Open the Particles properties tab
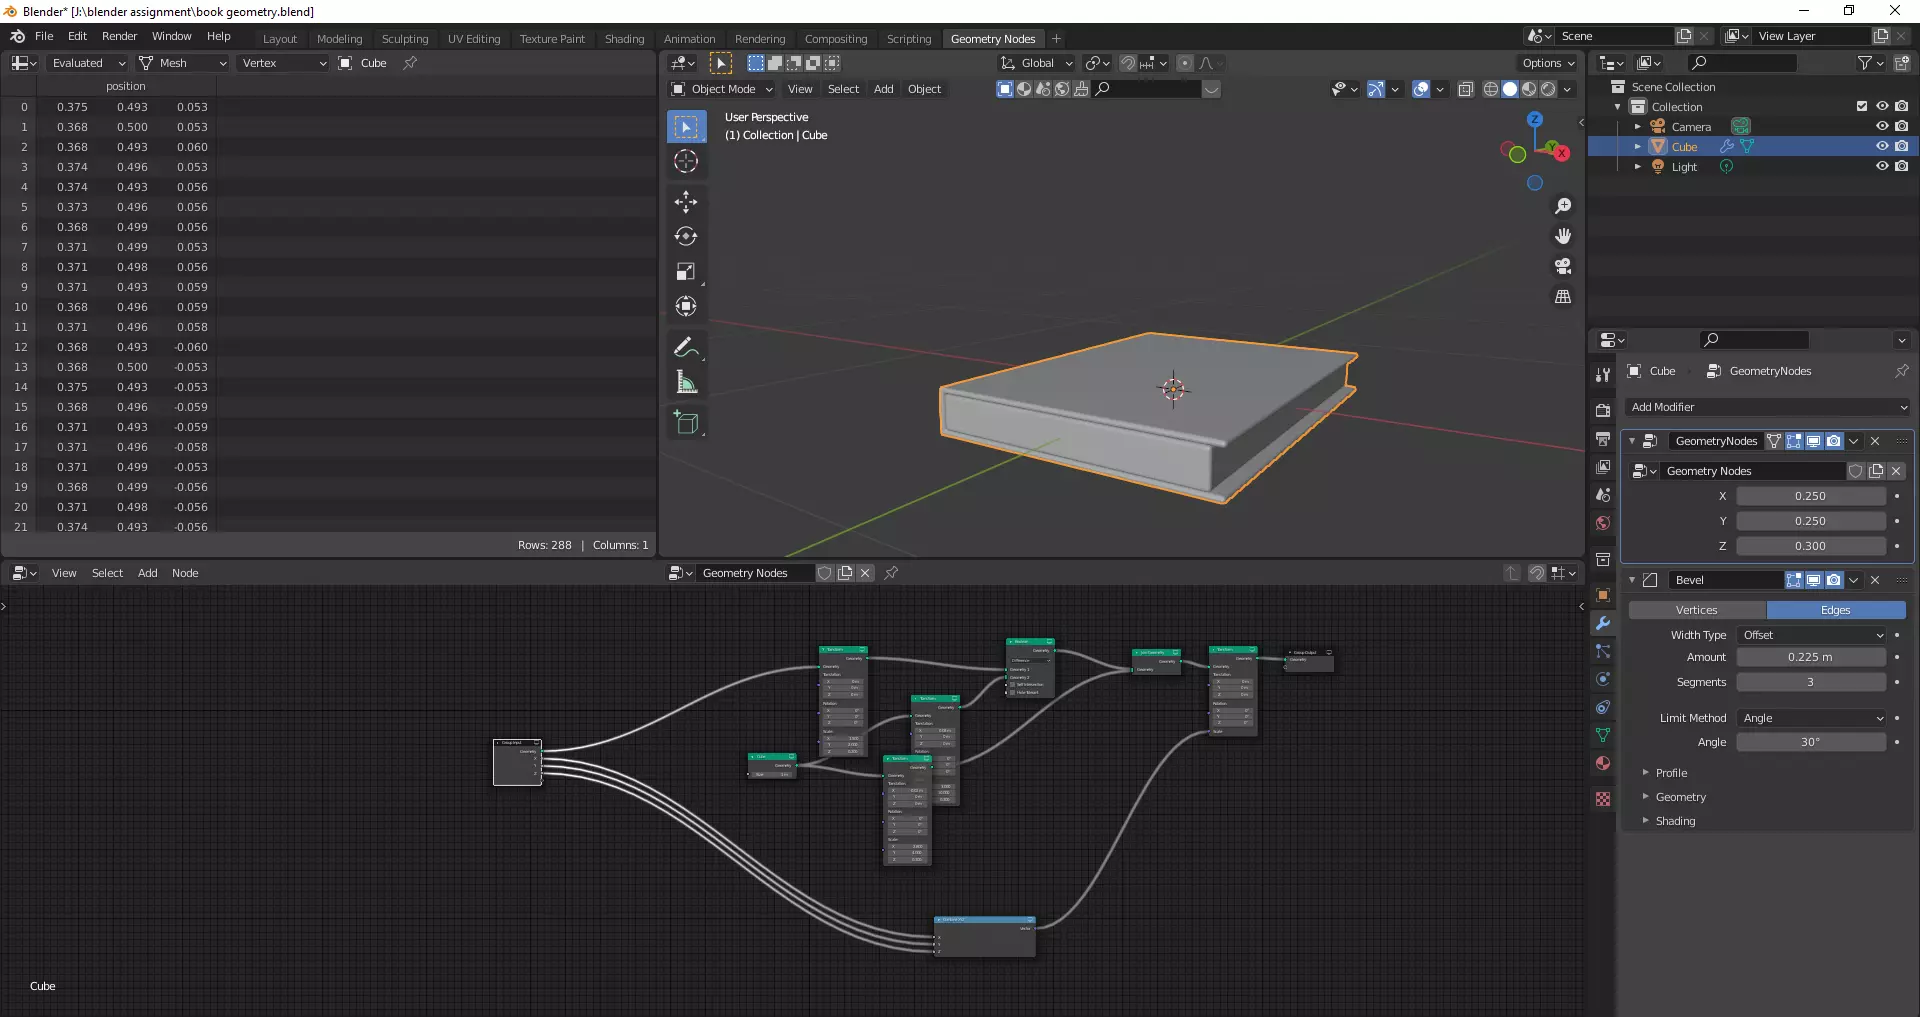Viewport: 1920px width, 1017px height. click(x=1603, y=651)
